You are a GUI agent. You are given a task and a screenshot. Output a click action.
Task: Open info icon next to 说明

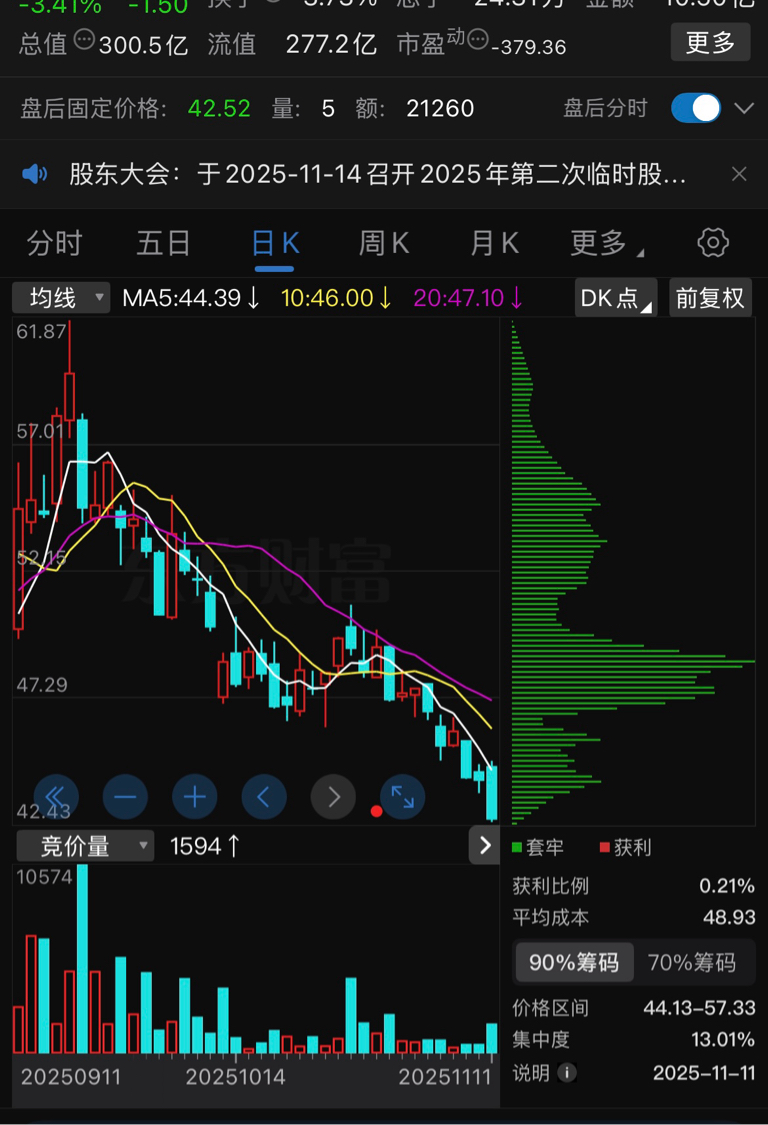click(x=566, y=1073)
